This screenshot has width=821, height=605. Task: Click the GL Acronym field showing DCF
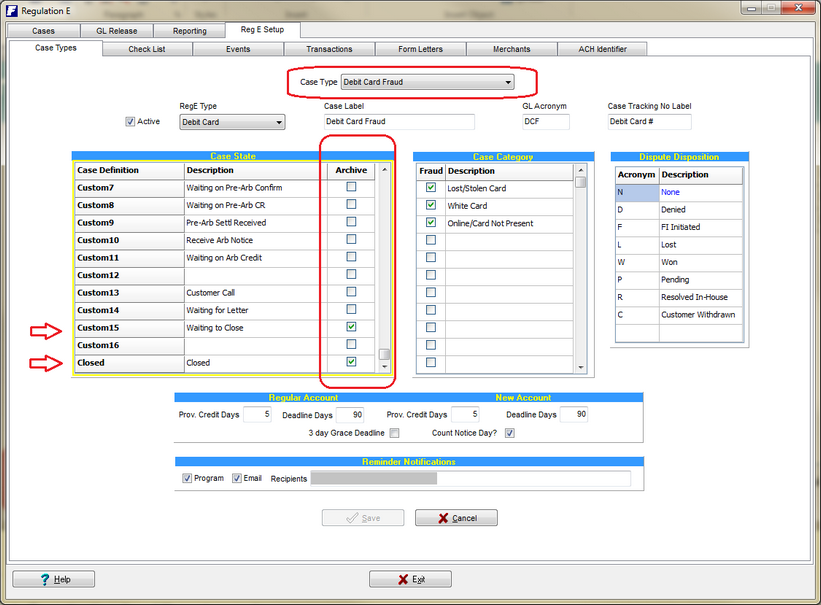[x=545, y=122]
